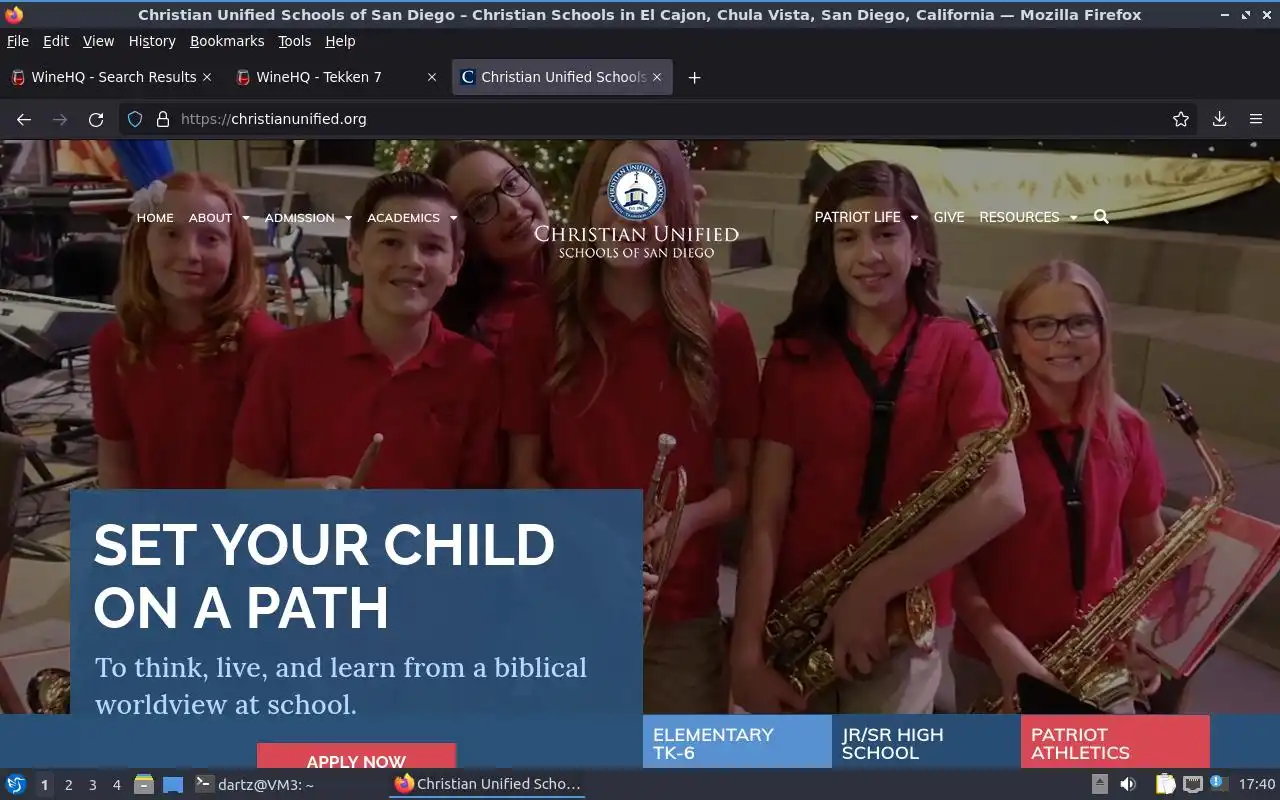Screen dimensions: 1280x800
Task: View site security padlock info
Action: point(163,119)
